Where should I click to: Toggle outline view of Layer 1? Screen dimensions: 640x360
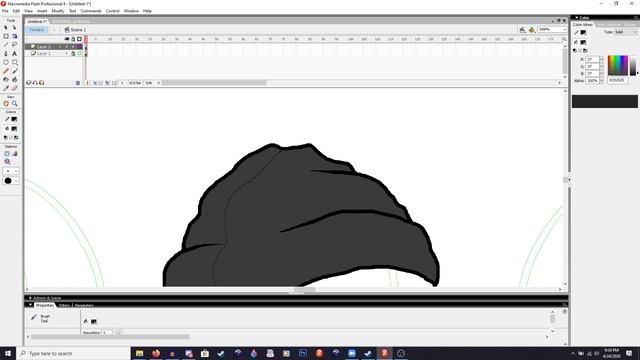pos(80,53)
